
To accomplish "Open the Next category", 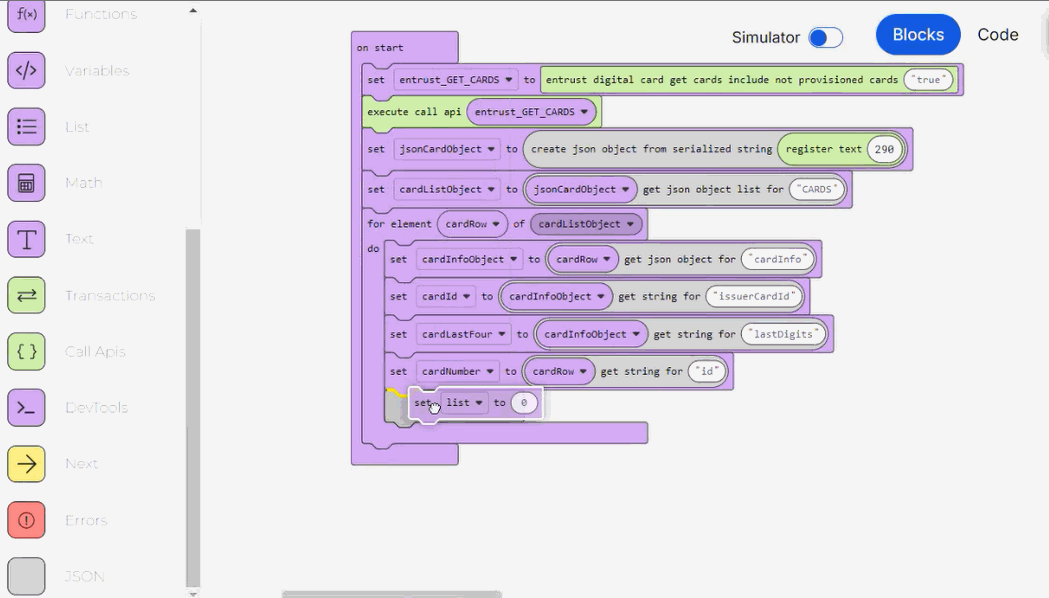I will coord(25,463).
